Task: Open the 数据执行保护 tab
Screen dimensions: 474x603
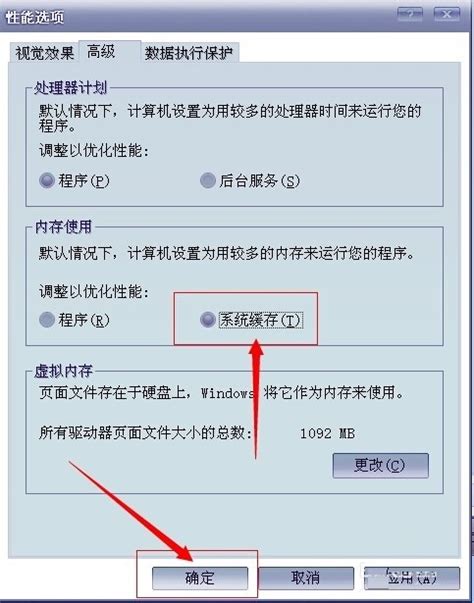Action: pyautogui.click(x=189, y=53)
